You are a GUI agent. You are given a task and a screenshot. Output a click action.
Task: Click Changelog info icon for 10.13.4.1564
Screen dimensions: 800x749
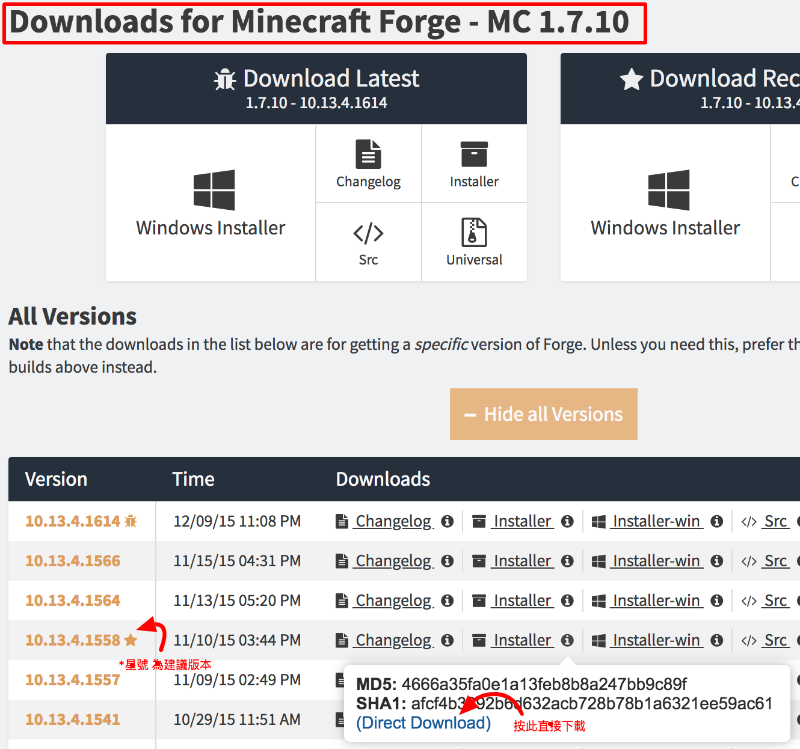(x=447, y=601)
